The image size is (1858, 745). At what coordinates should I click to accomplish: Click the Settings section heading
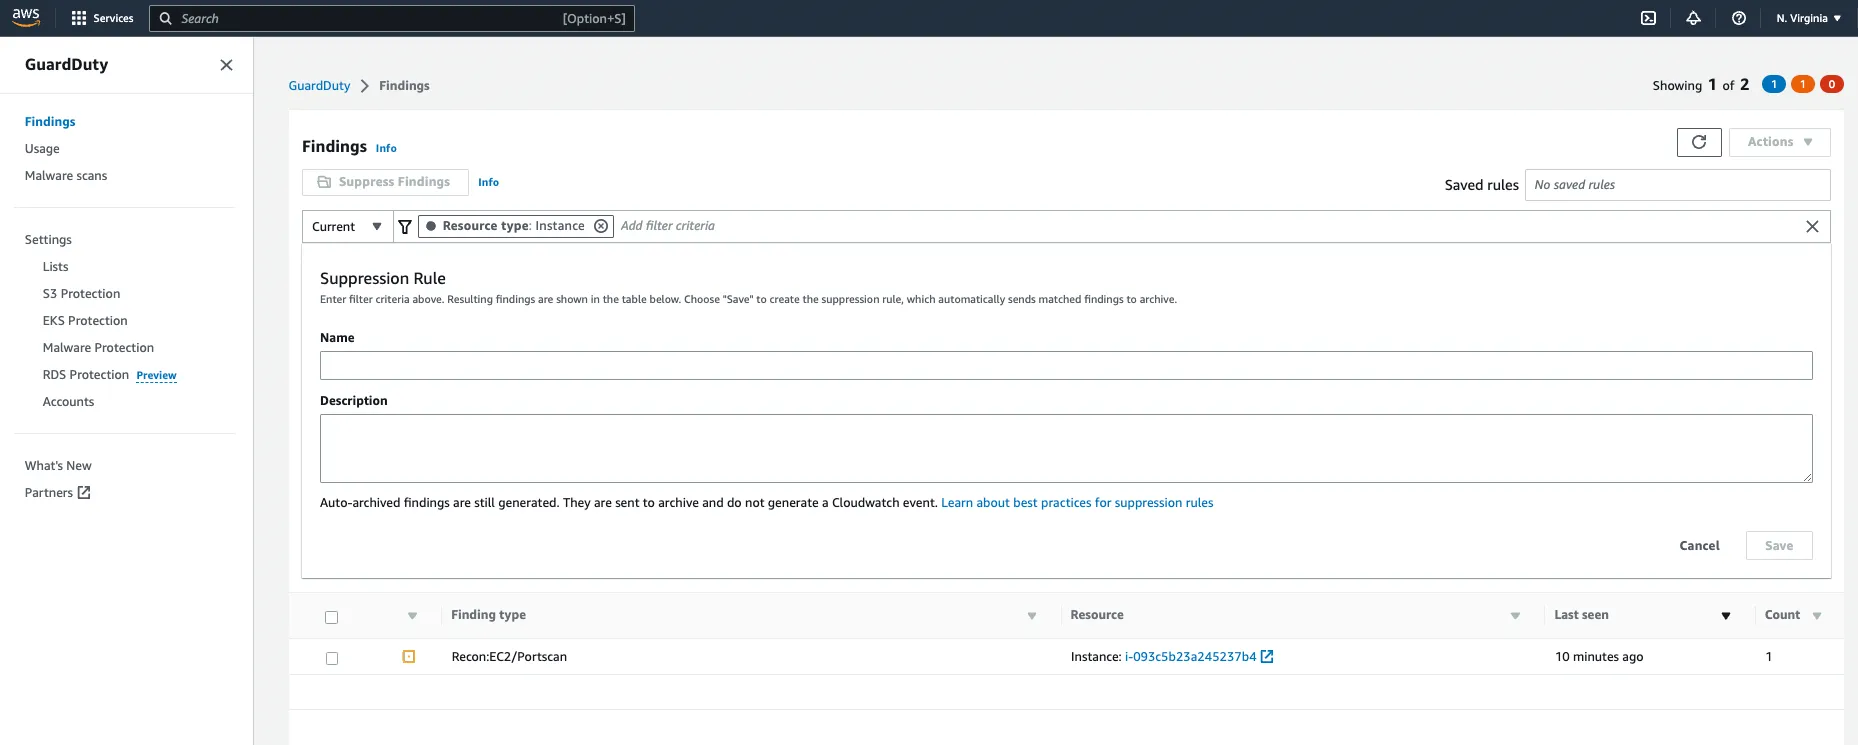[48, 239]
